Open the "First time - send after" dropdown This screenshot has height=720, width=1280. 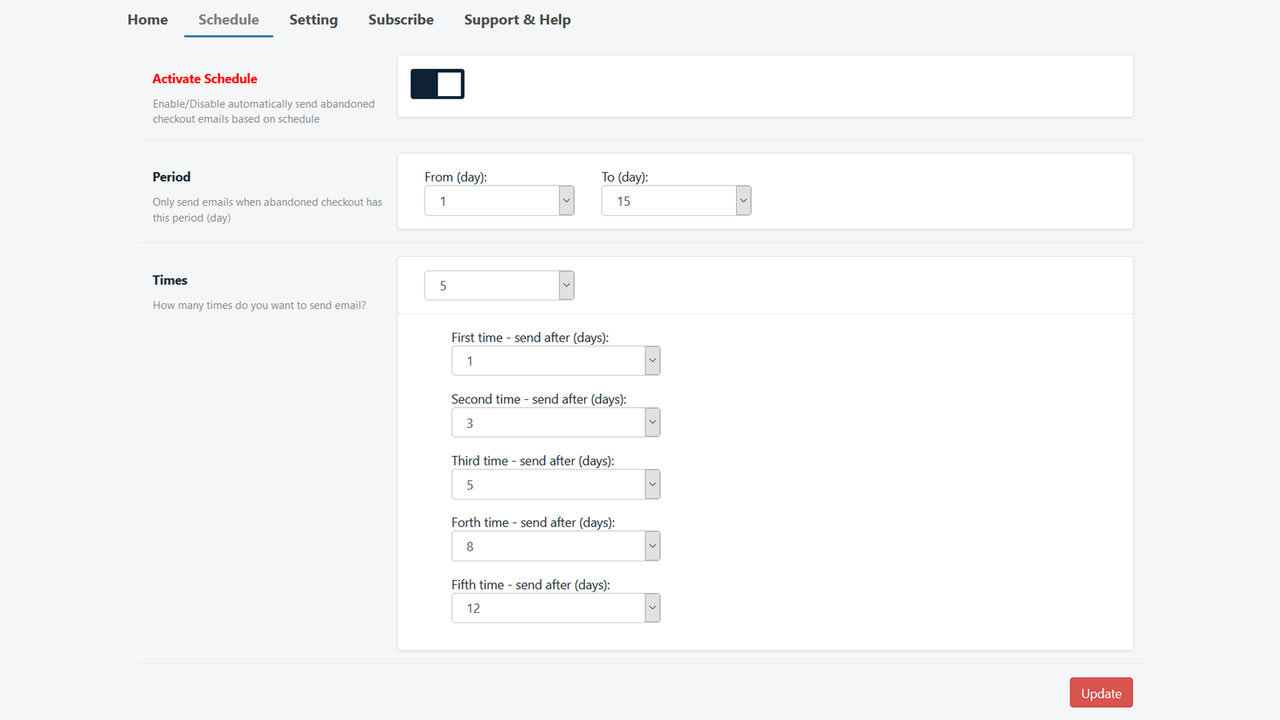coord(651,360)
